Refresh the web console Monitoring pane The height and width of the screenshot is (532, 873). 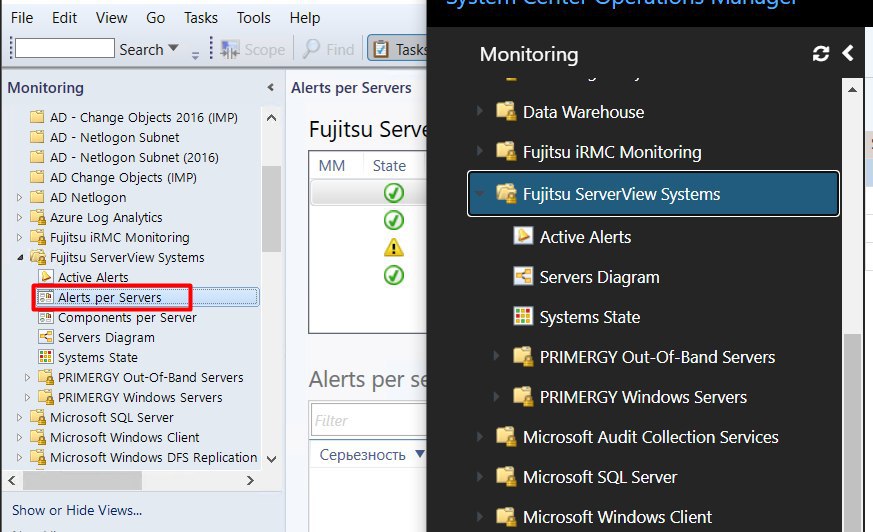tap(821, 53)
